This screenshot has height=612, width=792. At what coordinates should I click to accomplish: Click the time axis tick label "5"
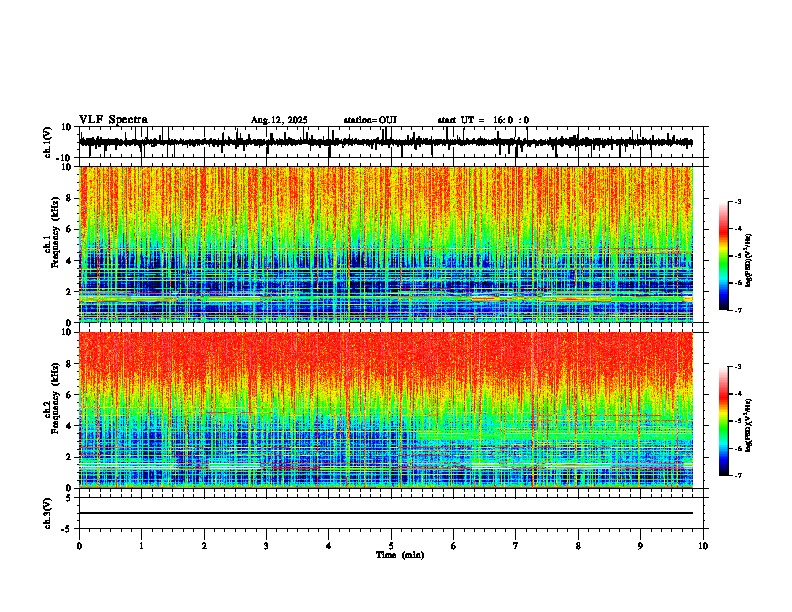(391, 546)
